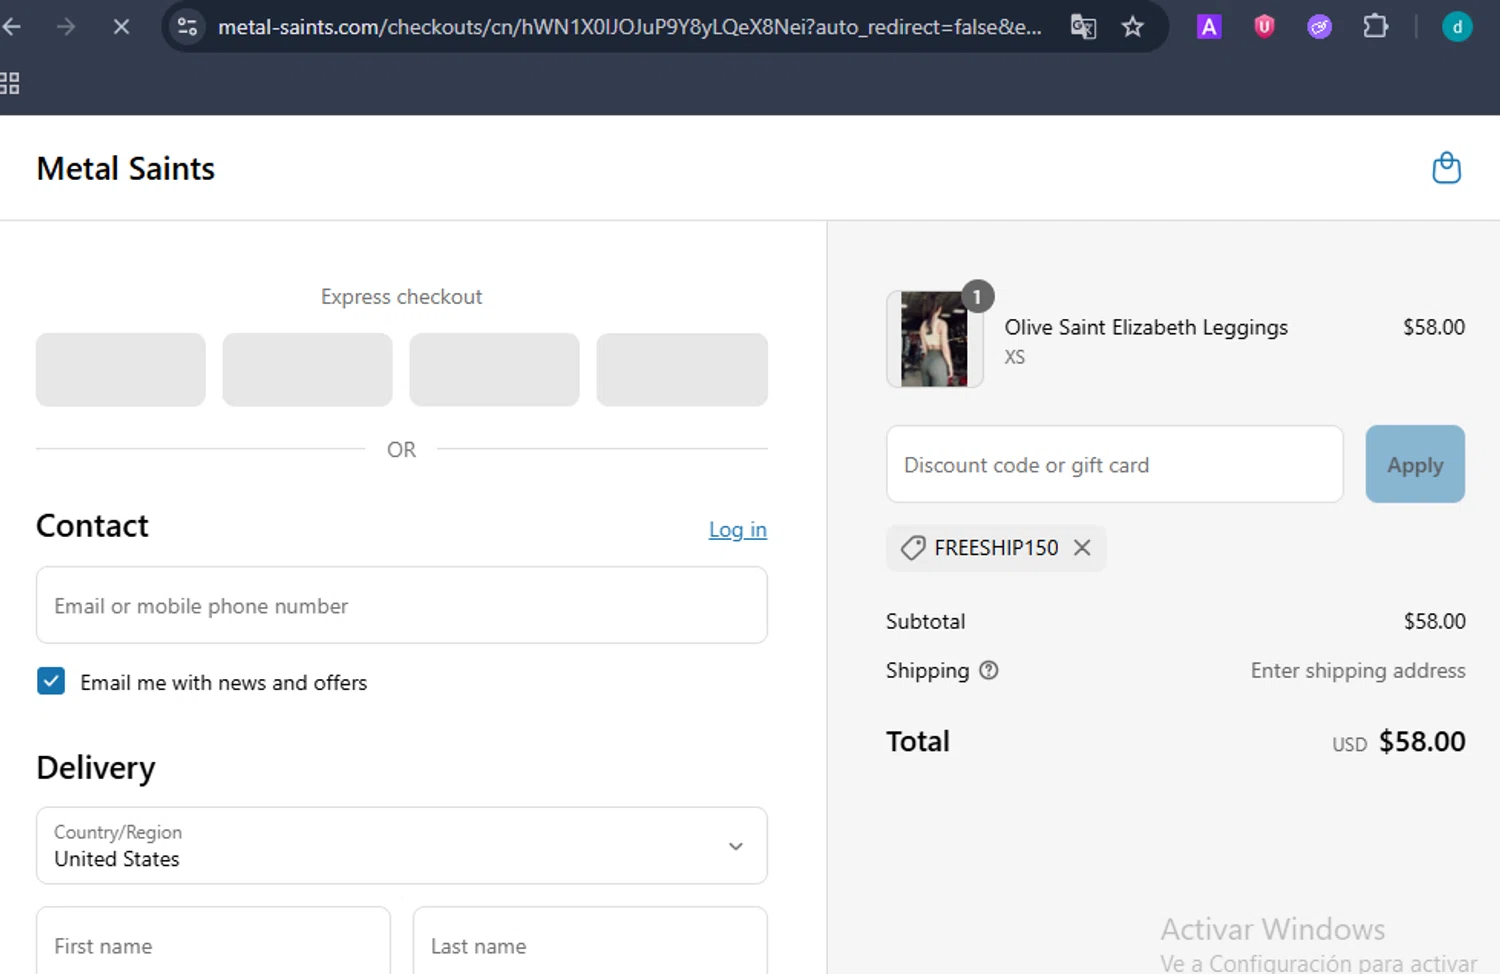Select the second express checkout button
1500x974 pixels.
pyautogui.click(x=307, y=370)
